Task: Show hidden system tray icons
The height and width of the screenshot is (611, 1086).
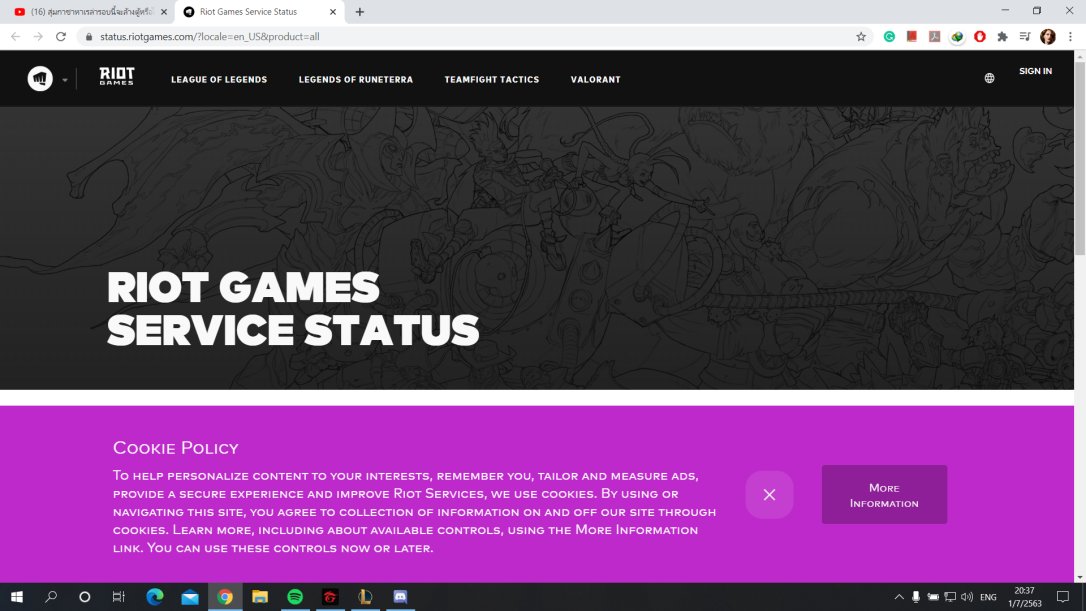Action: [899, 596]
